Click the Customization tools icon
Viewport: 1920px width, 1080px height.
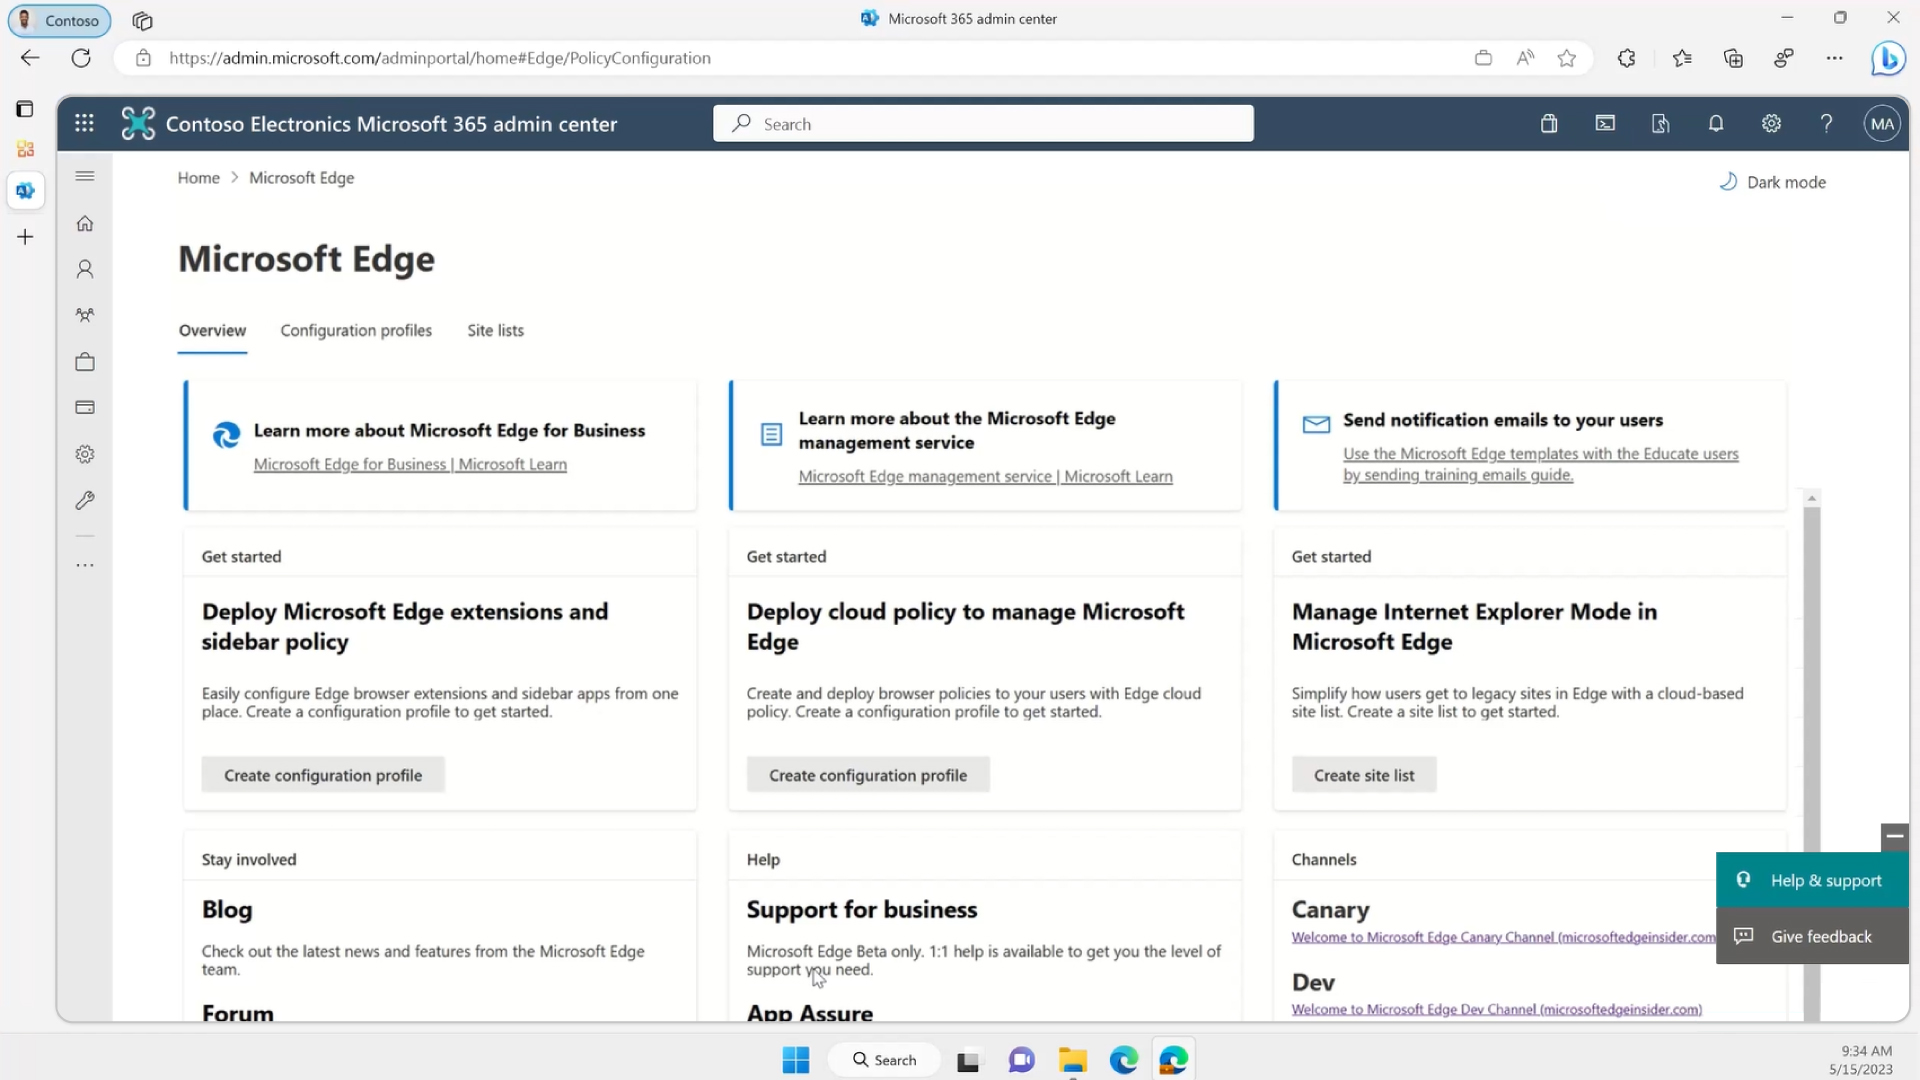(84, 498)
